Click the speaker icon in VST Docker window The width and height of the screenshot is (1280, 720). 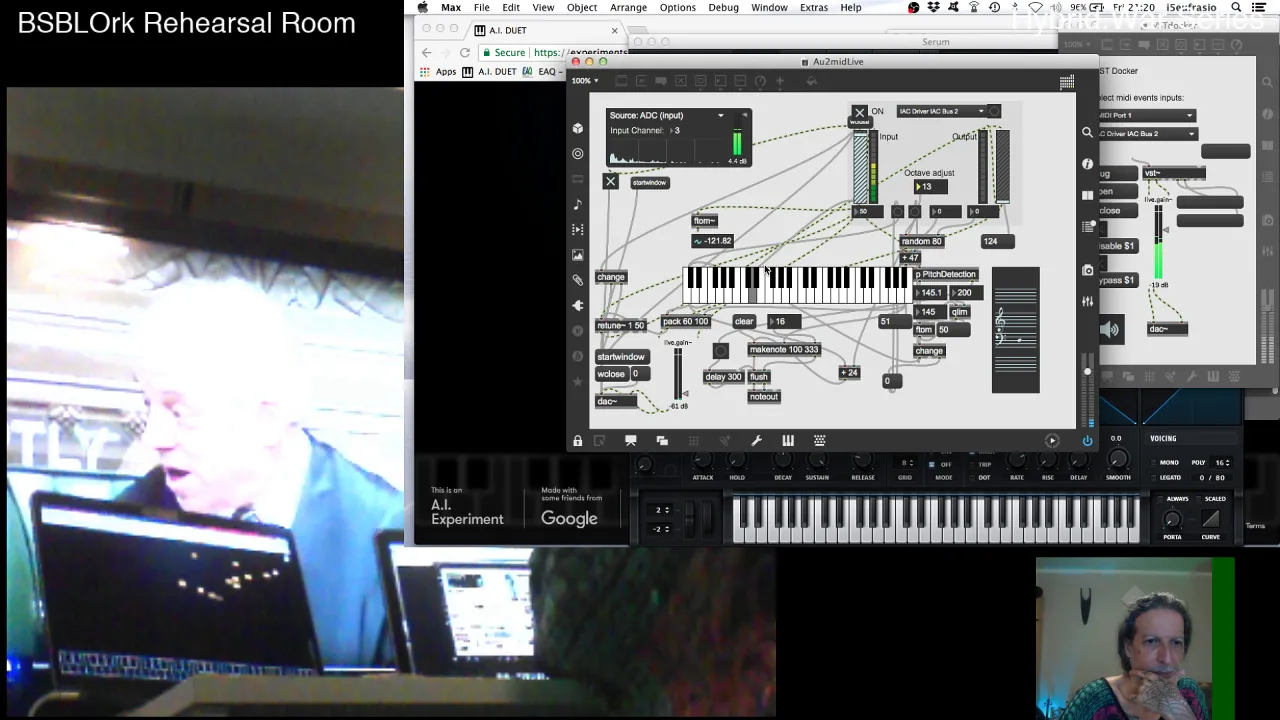(1110, 329)
